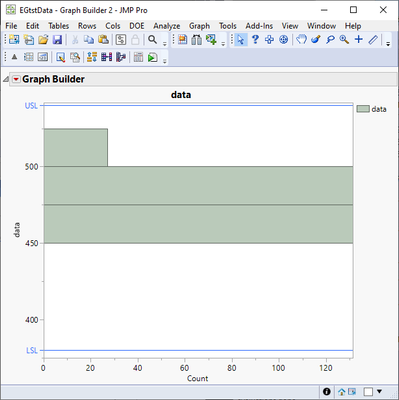Open the Analyze menu
The height and width of the screenshot is (400, 399).
[167, 26]
